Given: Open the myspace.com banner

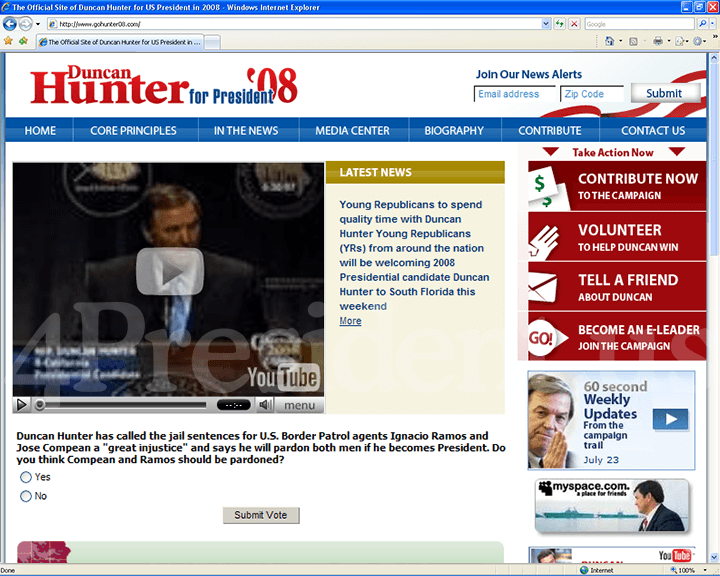Looking at the screenshot, I should click(x=613, y=506).
